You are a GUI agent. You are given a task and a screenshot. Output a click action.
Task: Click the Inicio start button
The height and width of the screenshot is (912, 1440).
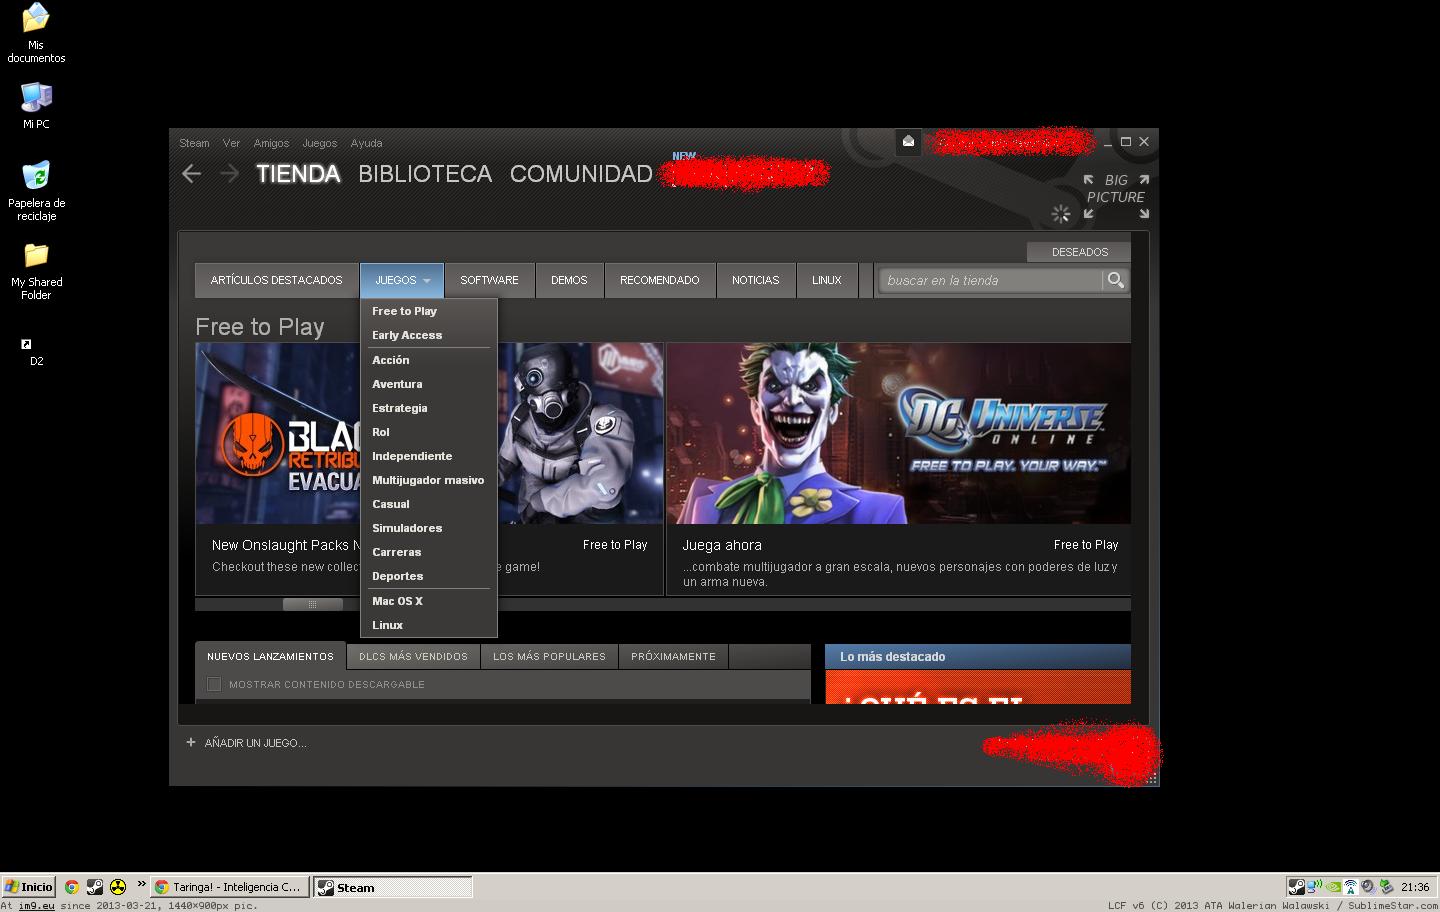coord(29,887)
